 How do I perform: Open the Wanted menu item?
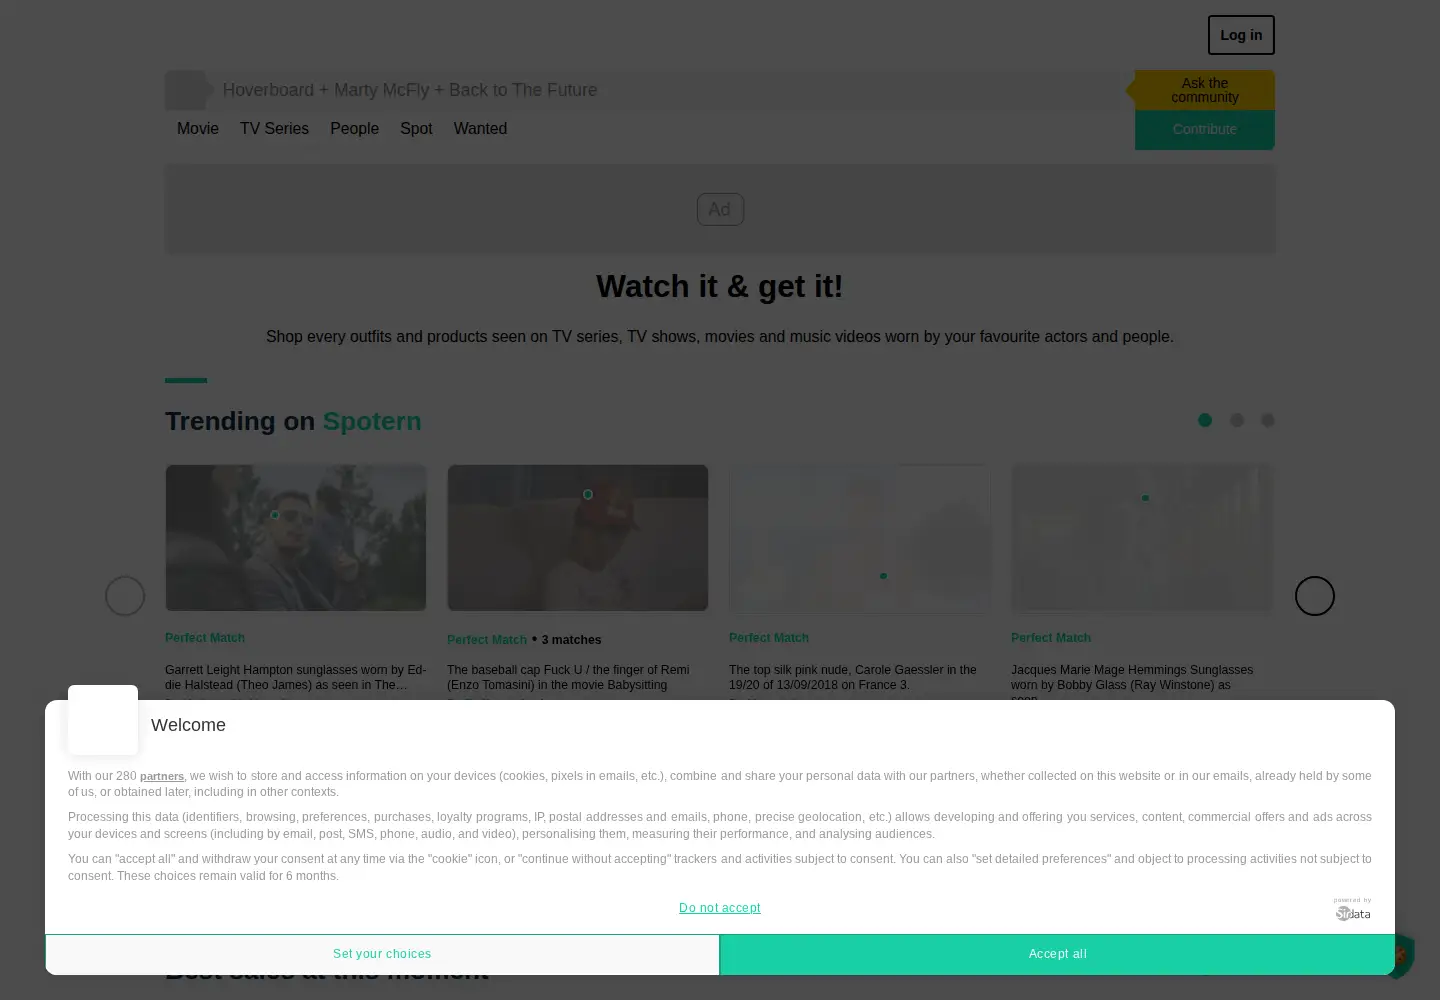pos(480,128)
